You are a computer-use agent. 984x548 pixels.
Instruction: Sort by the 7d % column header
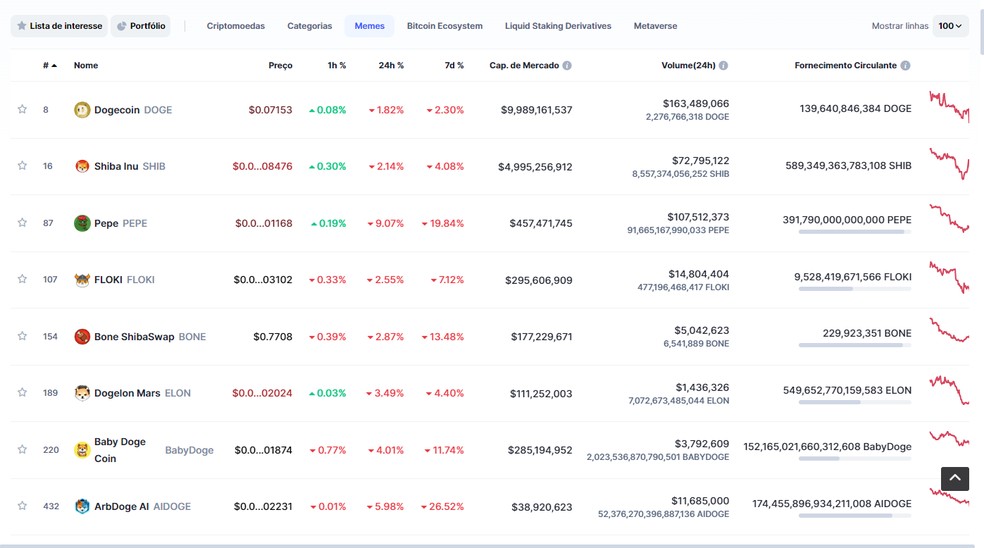(454, 65)
